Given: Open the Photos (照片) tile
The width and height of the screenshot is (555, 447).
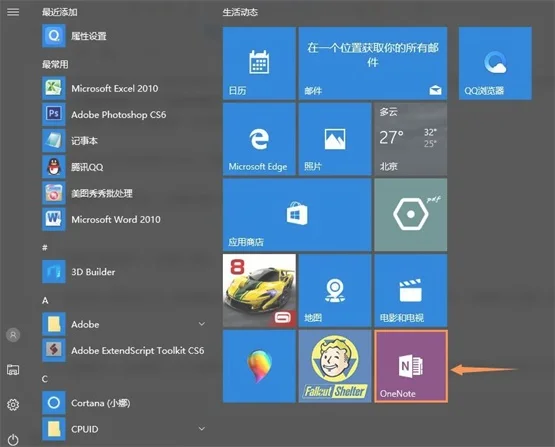Looking at the screenshot, I should [335, 139].
